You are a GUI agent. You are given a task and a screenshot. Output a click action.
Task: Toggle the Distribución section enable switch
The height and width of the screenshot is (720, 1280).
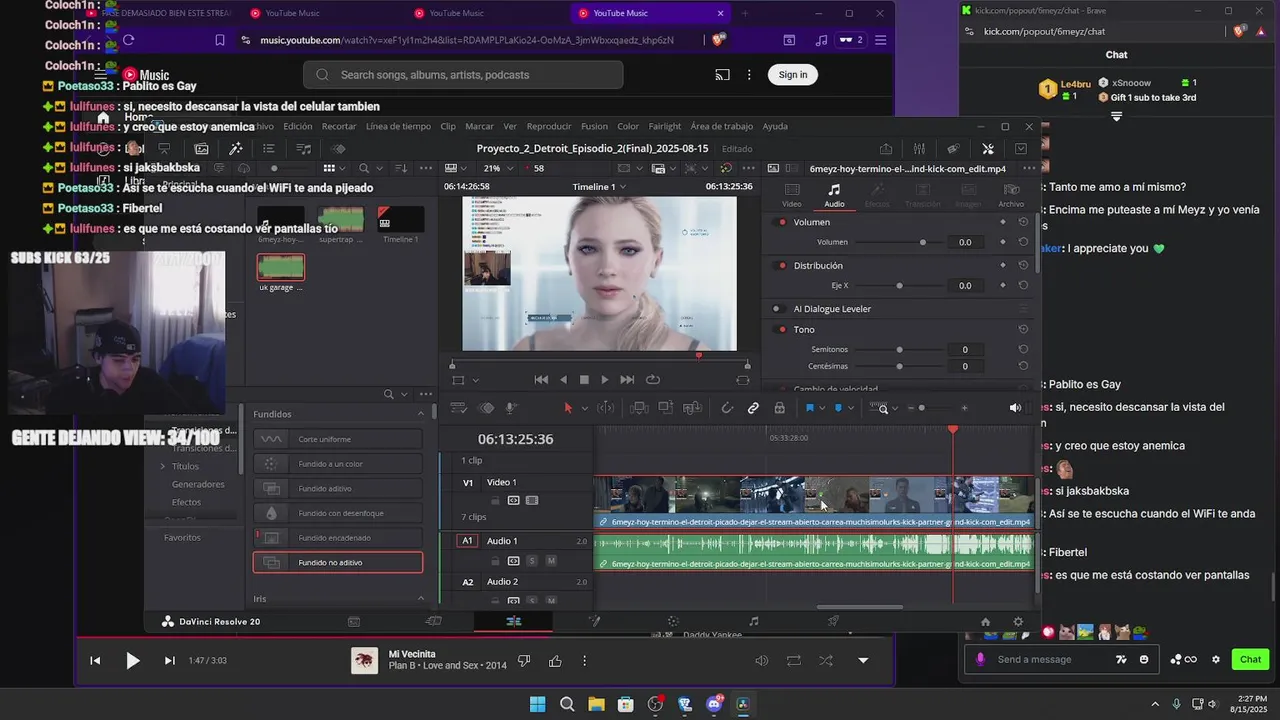click(782, 265)
